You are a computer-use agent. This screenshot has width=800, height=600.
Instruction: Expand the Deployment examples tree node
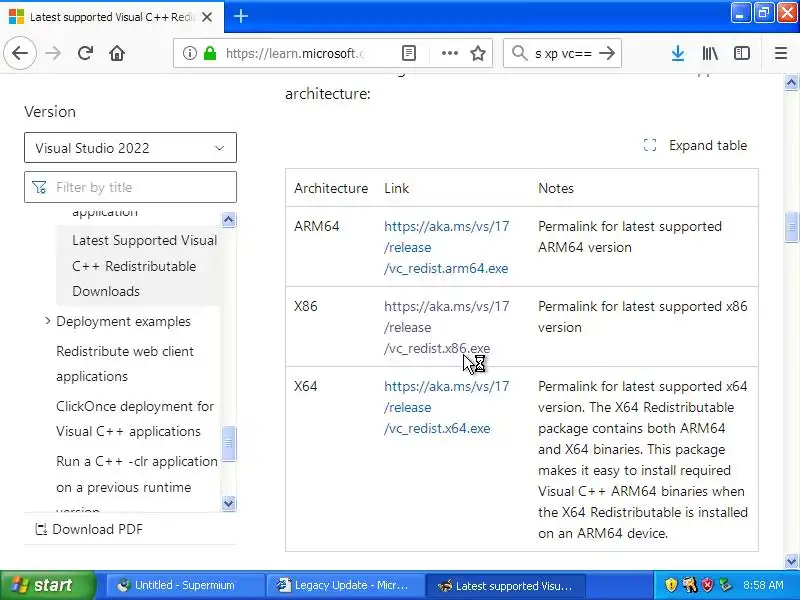[47, 321]
